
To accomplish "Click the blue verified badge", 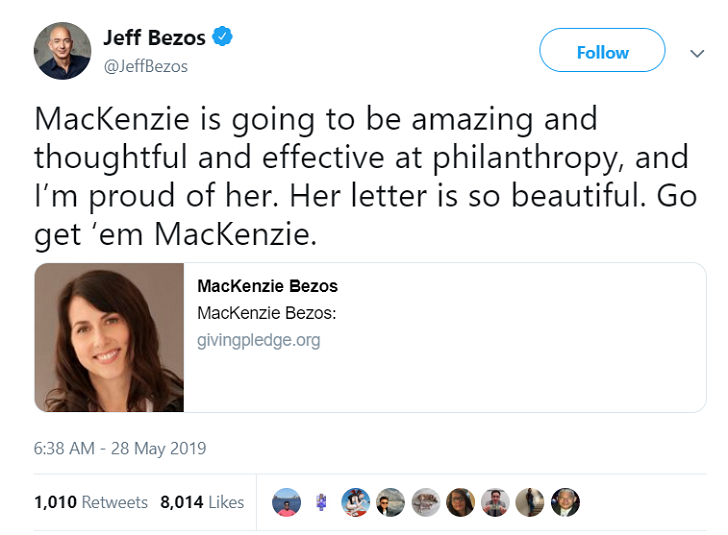I will 222,37.
